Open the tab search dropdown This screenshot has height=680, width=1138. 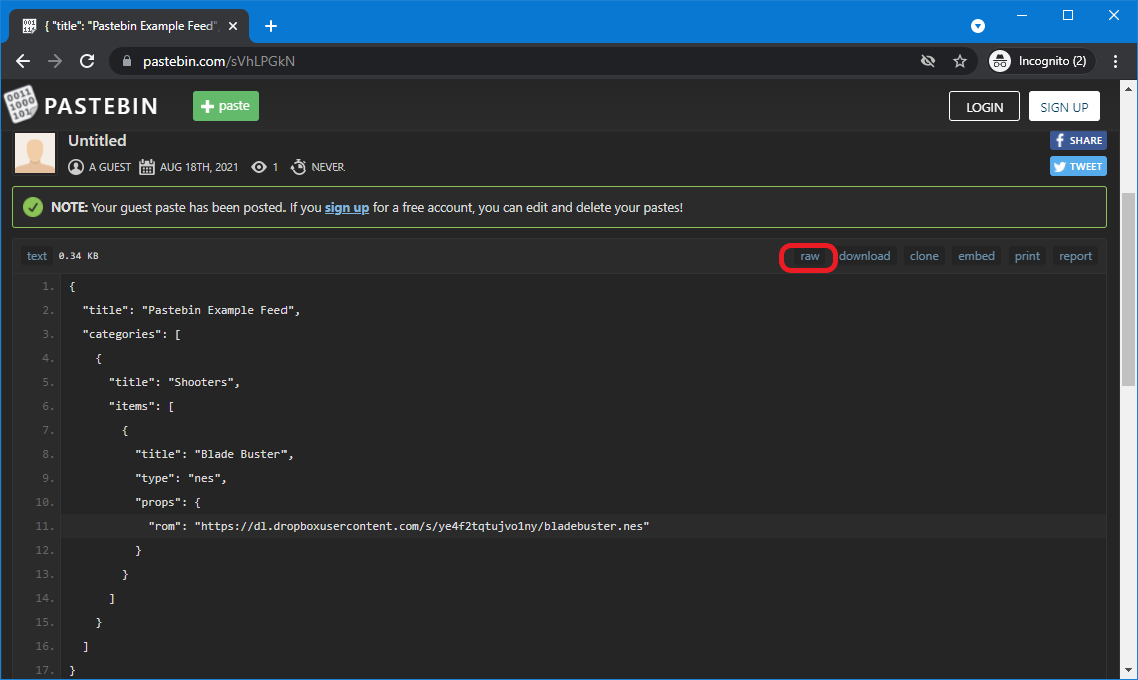click(x=978, y=26)
